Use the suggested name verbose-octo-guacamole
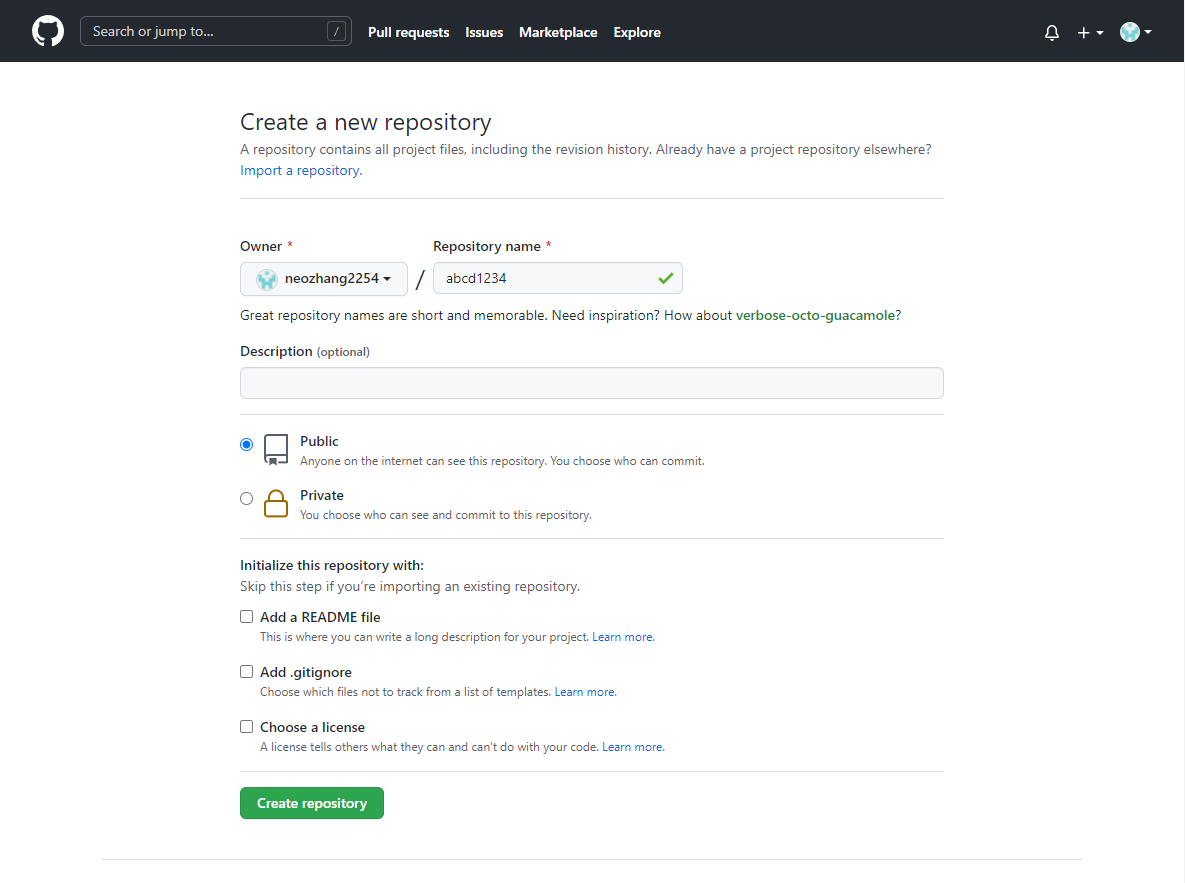The image size is (1185, 883). (815, 316)
